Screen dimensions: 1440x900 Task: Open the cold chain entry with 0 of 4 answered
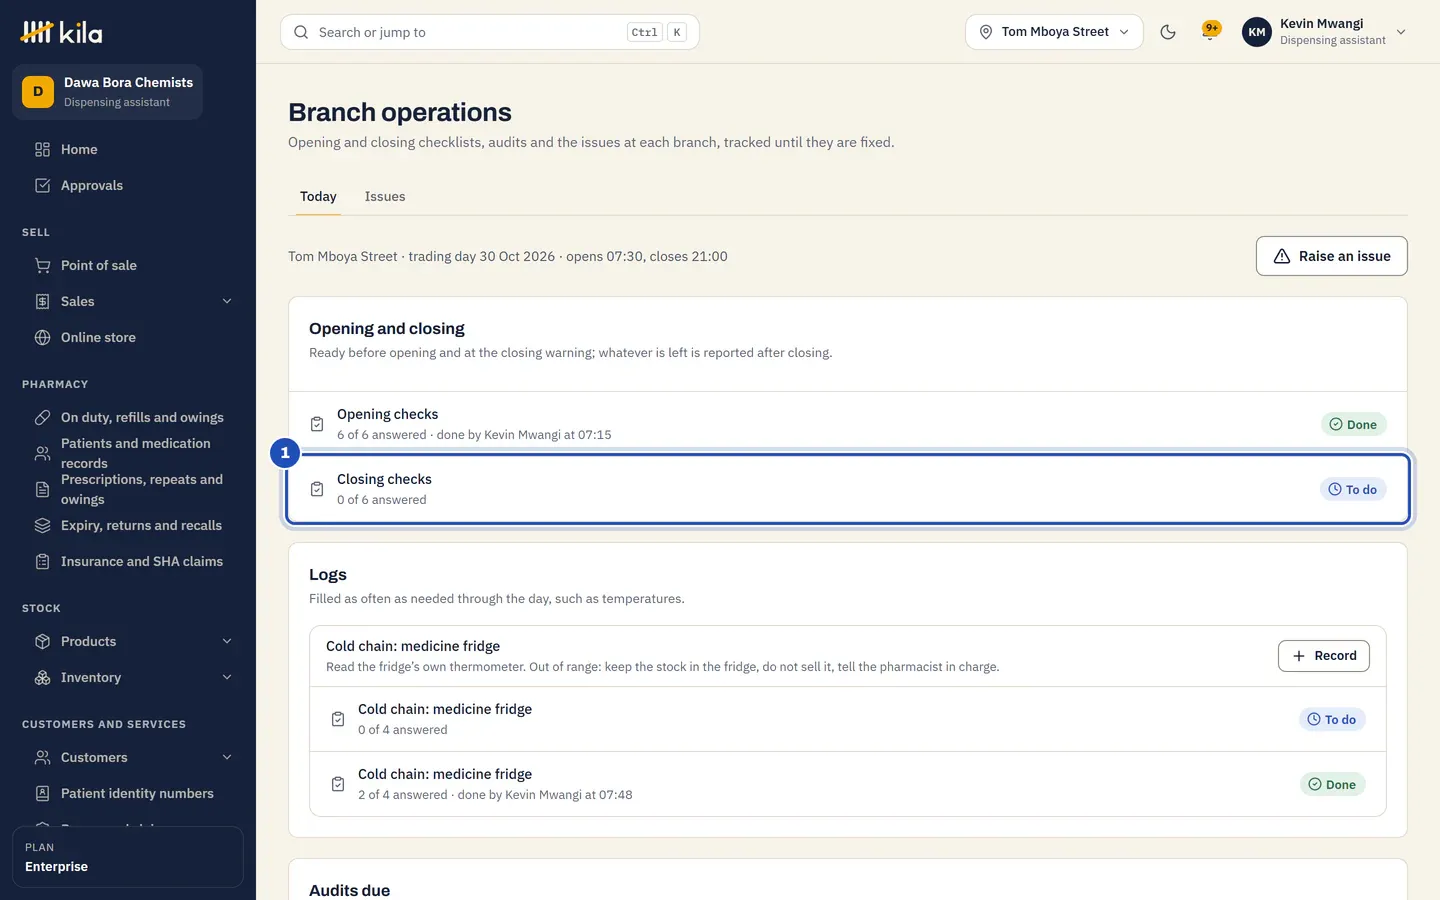tap(848, 719)
